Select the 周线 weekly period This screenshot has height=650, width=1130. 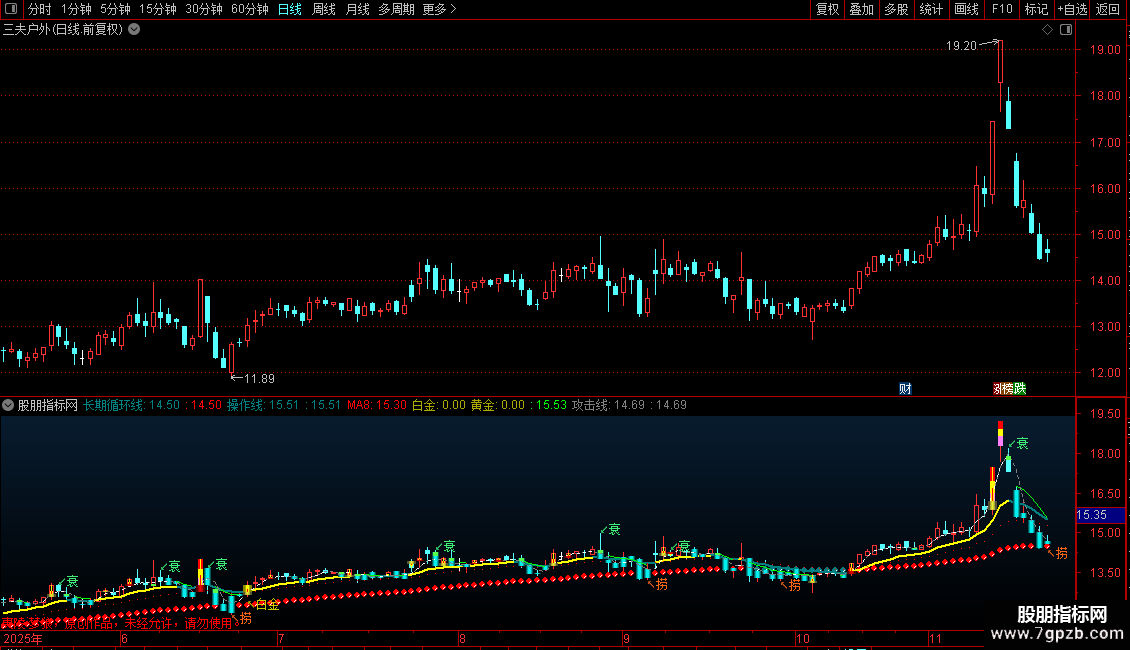coord(323,9)
